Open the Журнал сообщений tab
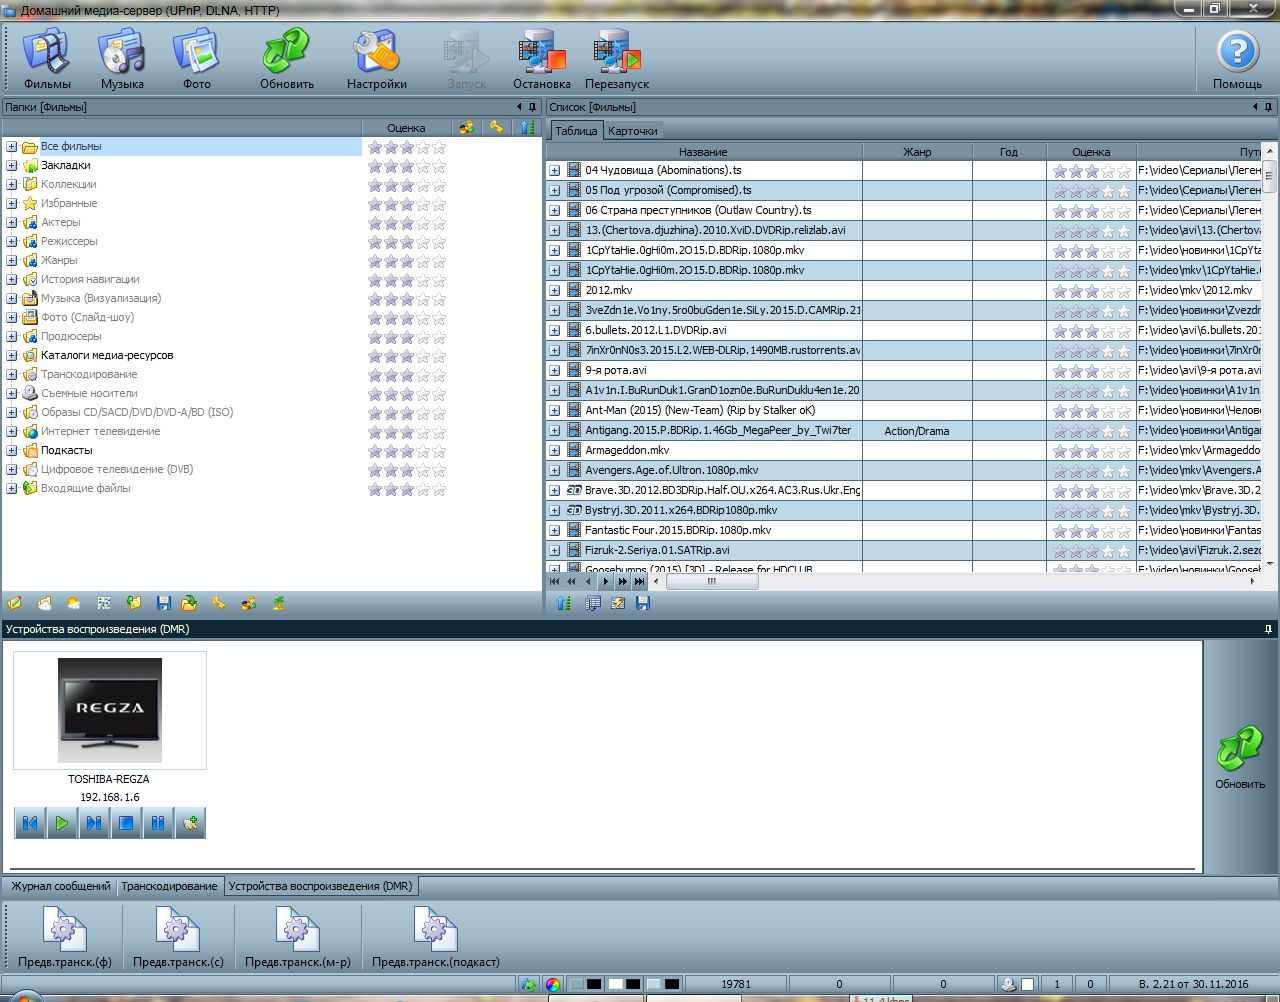Image resolution: width=1280 pixels, height=1002 pixels. click(61, 886)
